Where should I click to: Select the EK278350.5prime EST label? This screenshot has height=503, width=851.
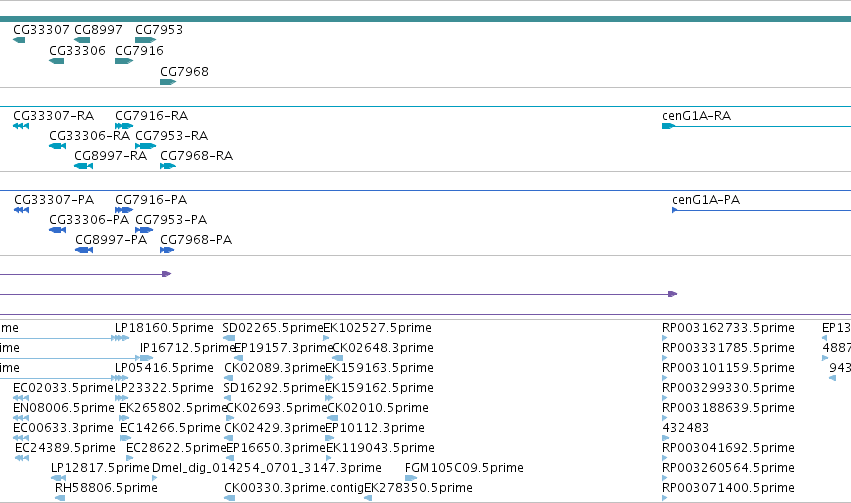(418, 488)
